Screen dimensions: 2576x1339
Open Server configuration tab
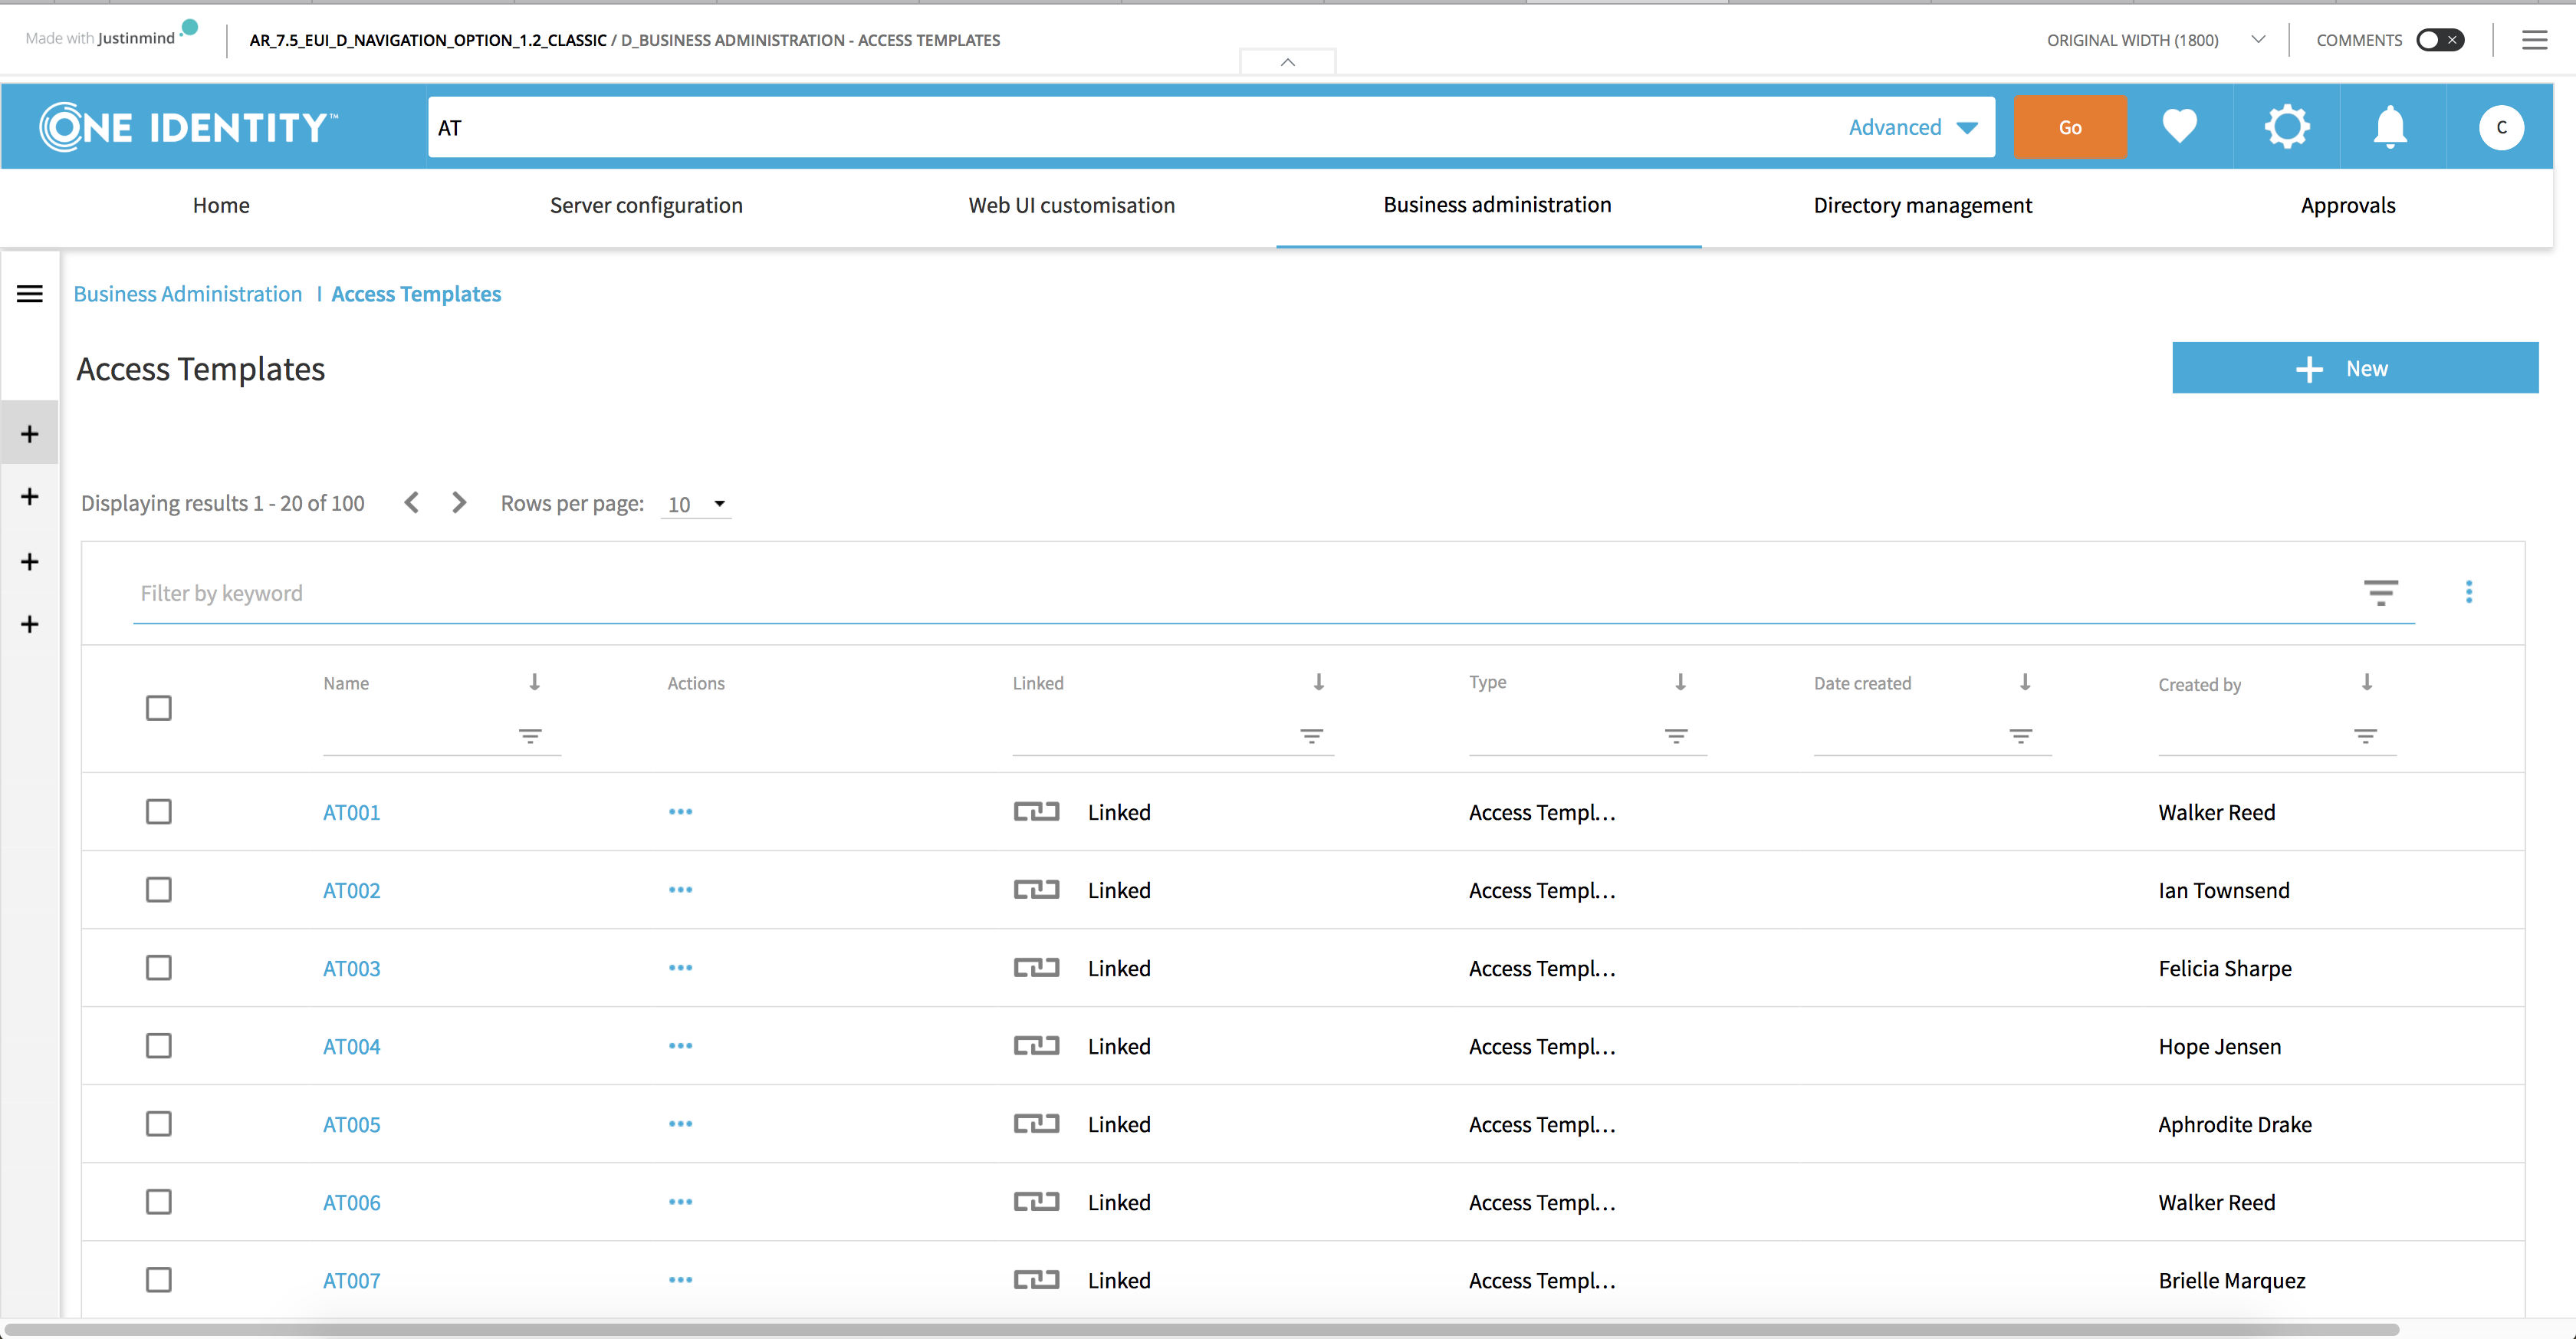(646, 205)
